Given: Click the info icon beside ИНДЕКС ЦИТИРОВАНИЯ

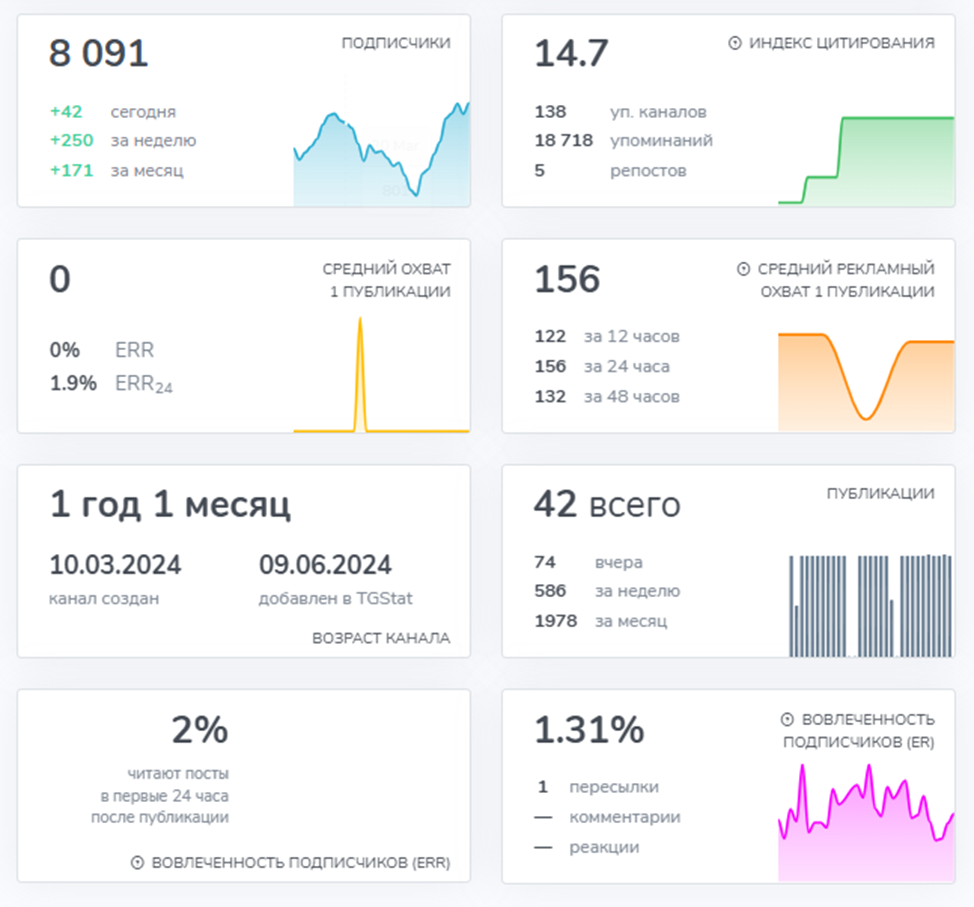Looking at the screenshot, I should (x=735, y=43).
